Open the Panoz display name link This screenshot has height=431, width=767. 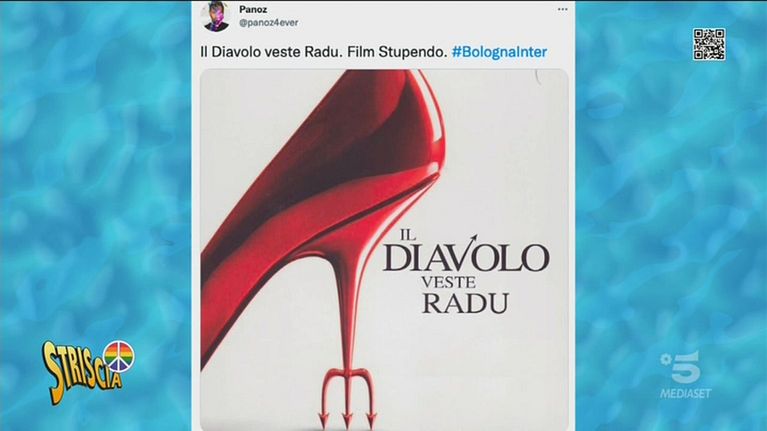(x=253, y=9)
